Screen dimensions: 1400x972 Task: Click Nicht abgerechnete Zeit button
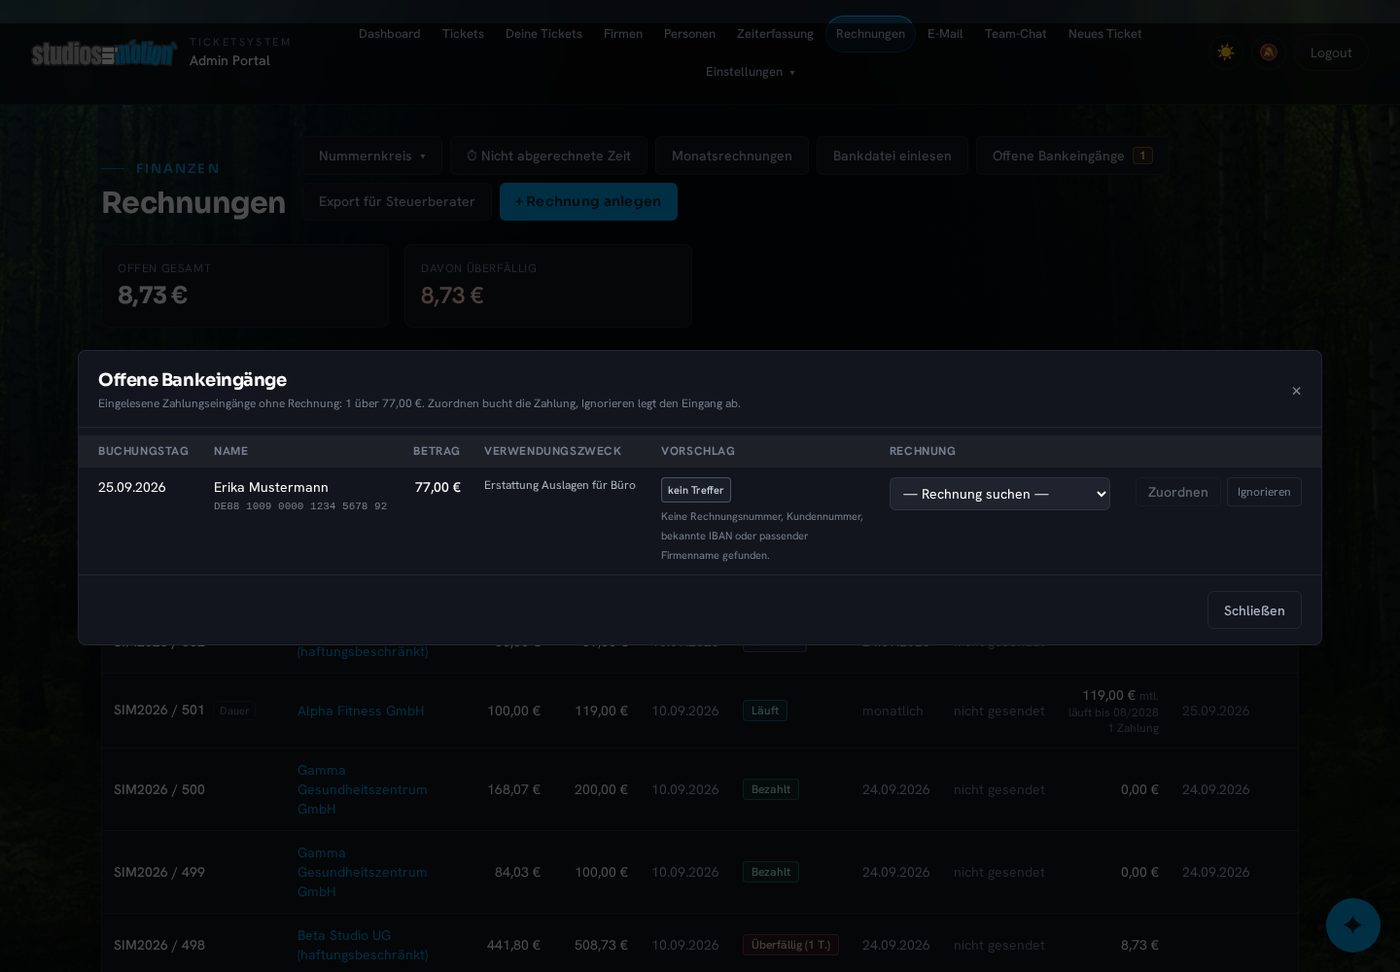[x=548, y=156]
